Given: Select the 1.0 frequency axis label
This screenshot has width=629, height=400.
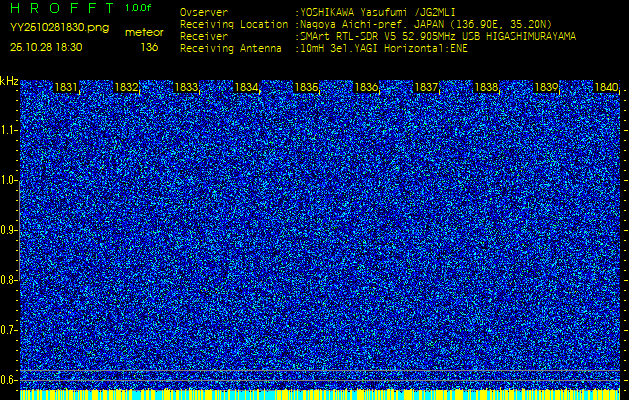Looking at the screenshot, I should pyautogui.click(x=9, y=180).
